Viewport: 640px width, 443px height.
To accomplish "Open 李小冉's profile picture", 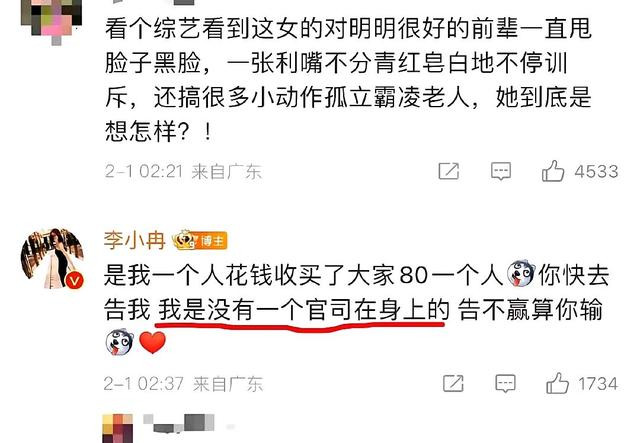I will [53, 258].
